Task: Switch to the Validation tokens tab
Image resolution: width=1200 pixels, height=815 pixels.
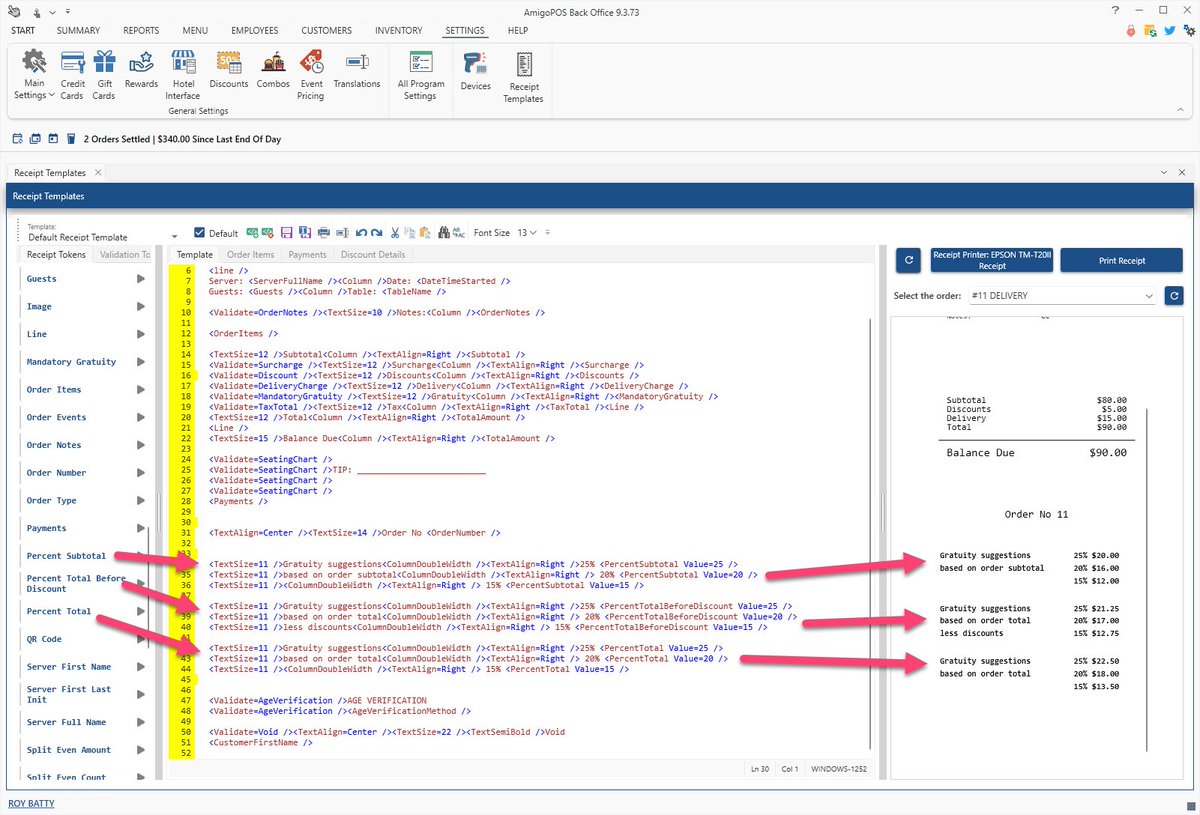Action: point(124,255)
